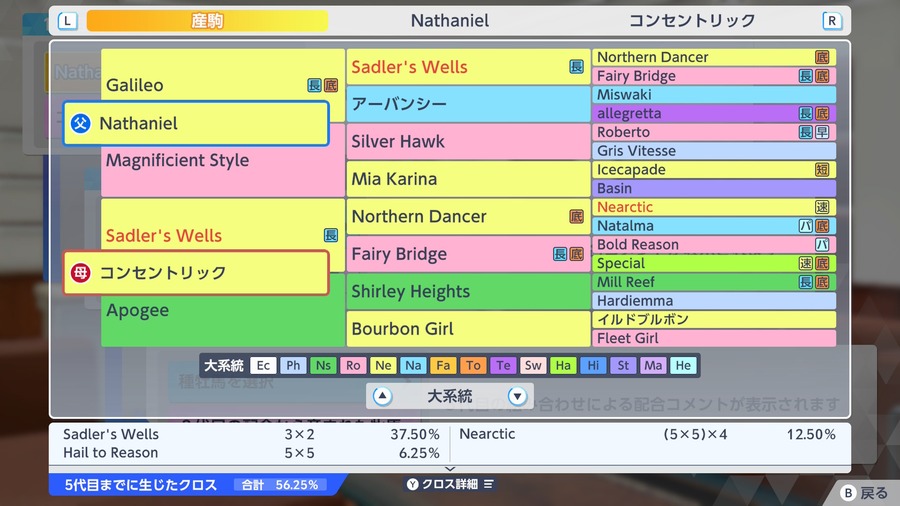Click the Basin pedigree cell
The image size is (900, 506).
point(713,188)
